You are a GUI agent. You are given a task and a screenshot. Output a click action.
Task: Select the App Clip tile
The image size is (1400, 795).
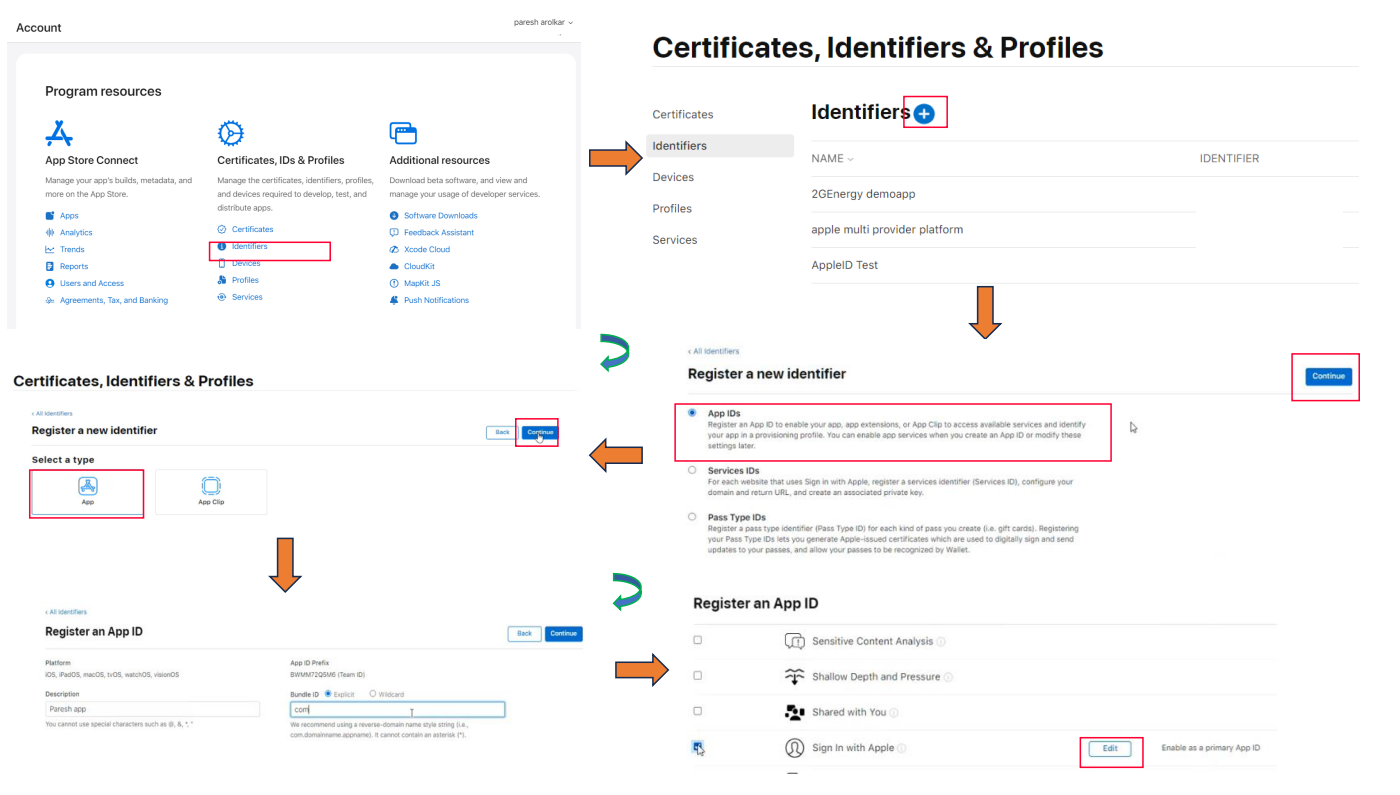tap(210, 491)
